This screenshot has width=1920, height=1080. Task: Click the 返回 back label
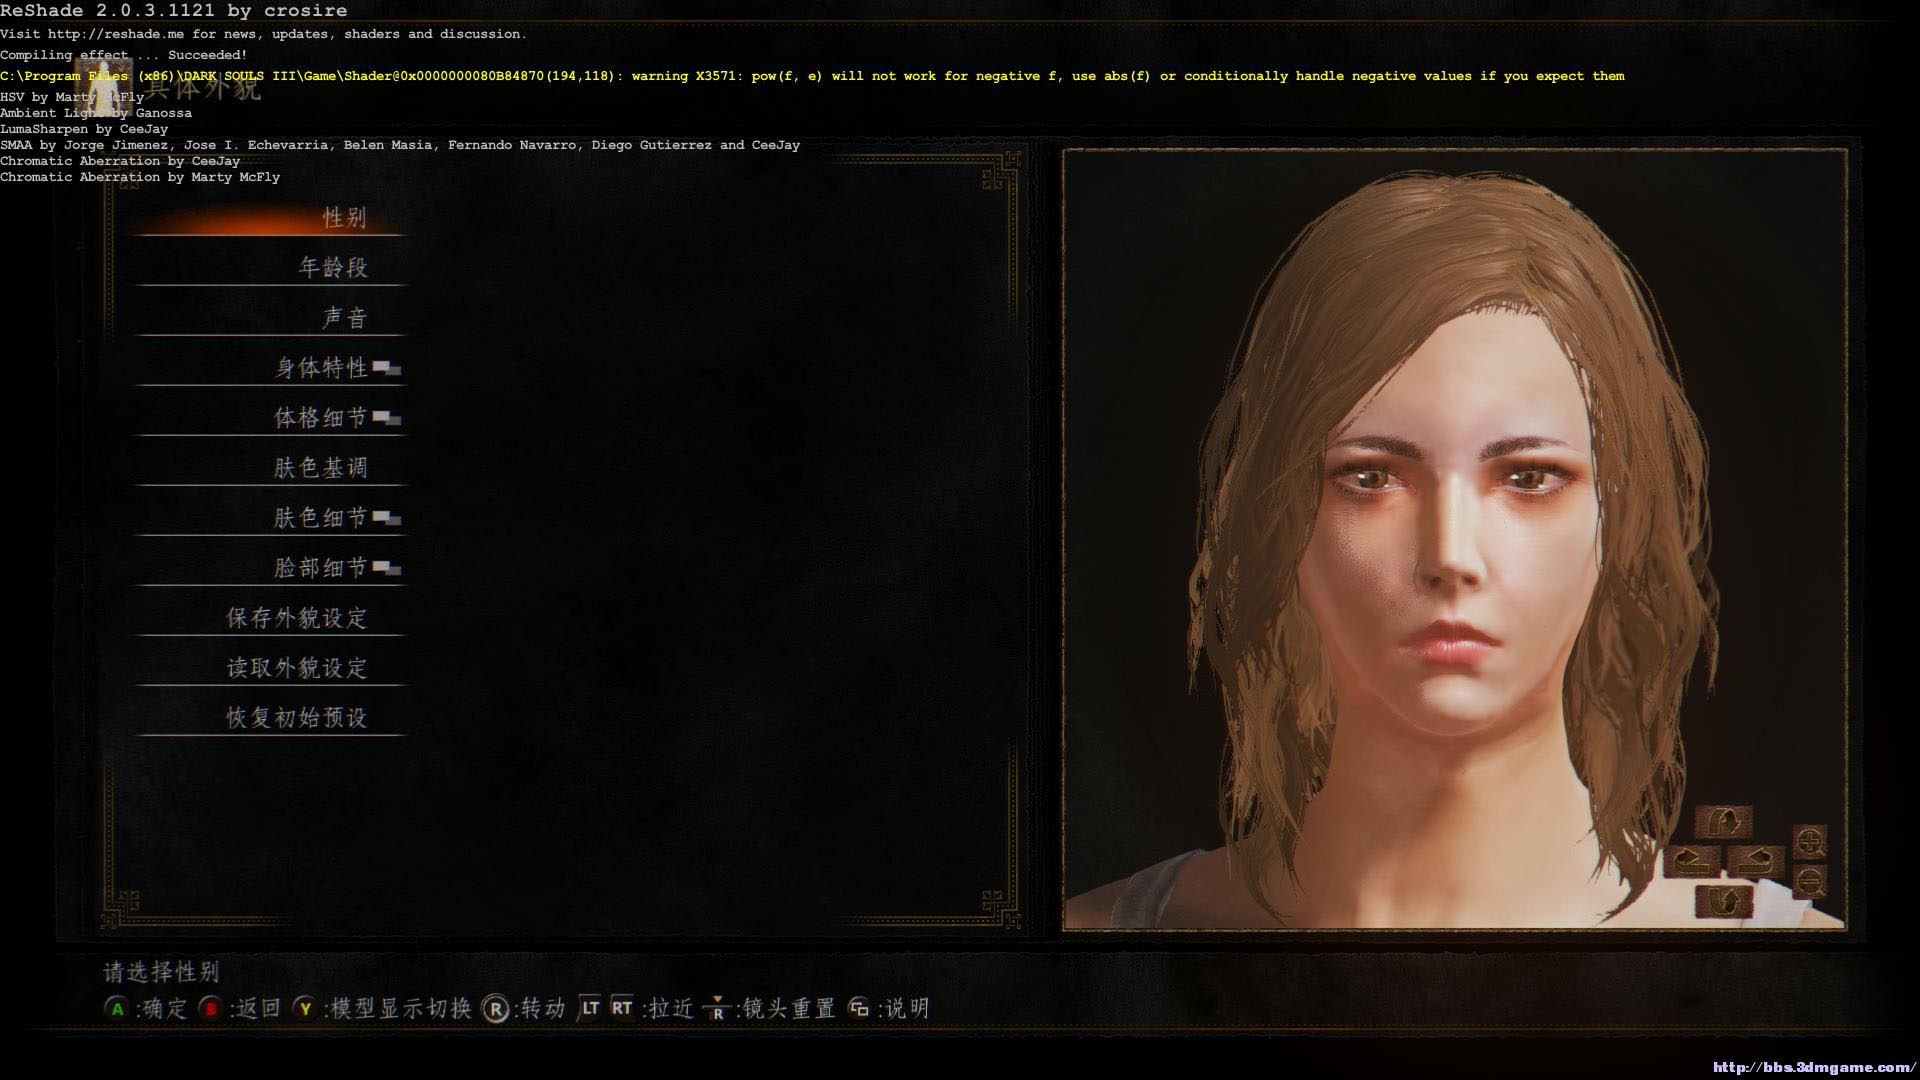(258, 1008)
